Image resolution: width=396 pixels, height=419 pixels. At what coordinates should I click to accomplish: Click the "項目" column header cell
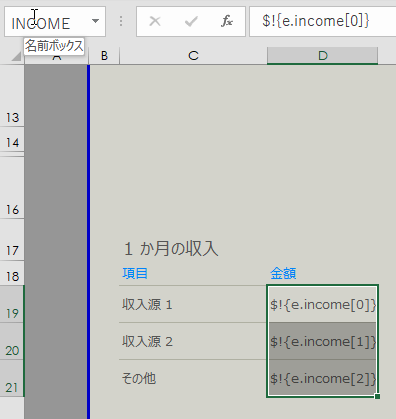pyautogui.click(x=135, y=274)
